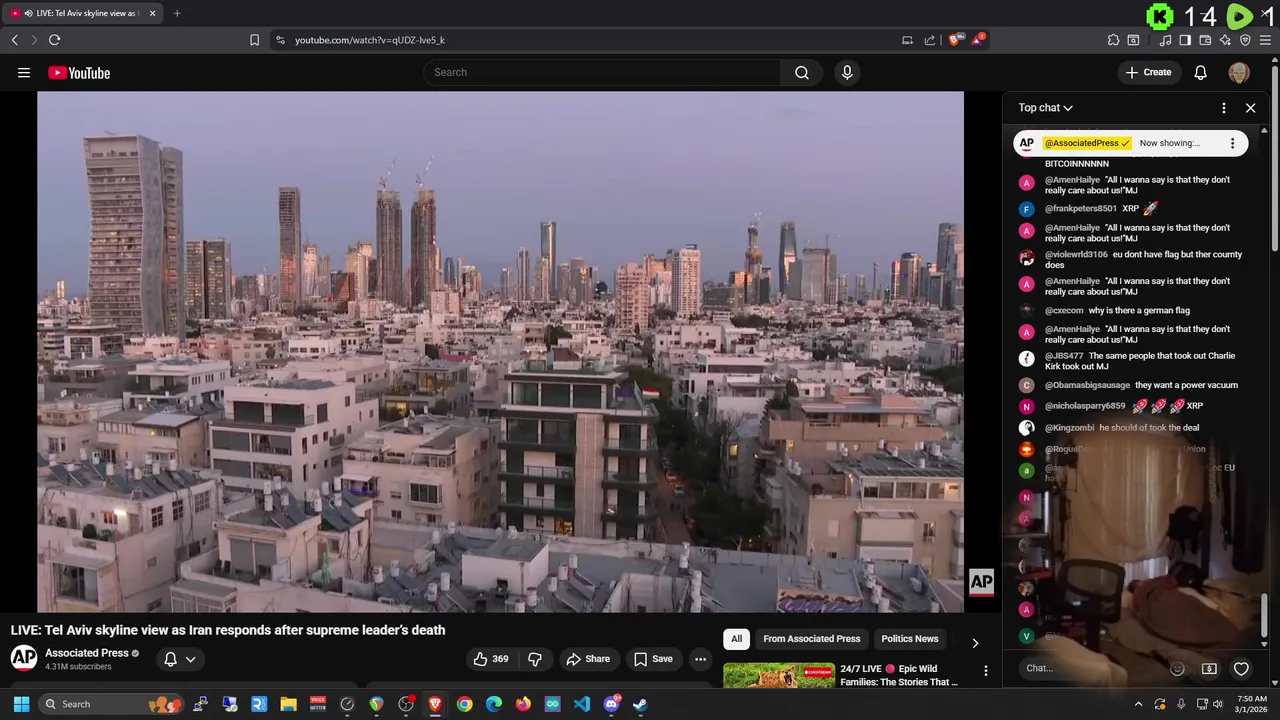The image size is (1280, 720).
Task: Open Brave Wallet icon
Action: tap(1205, 40)
